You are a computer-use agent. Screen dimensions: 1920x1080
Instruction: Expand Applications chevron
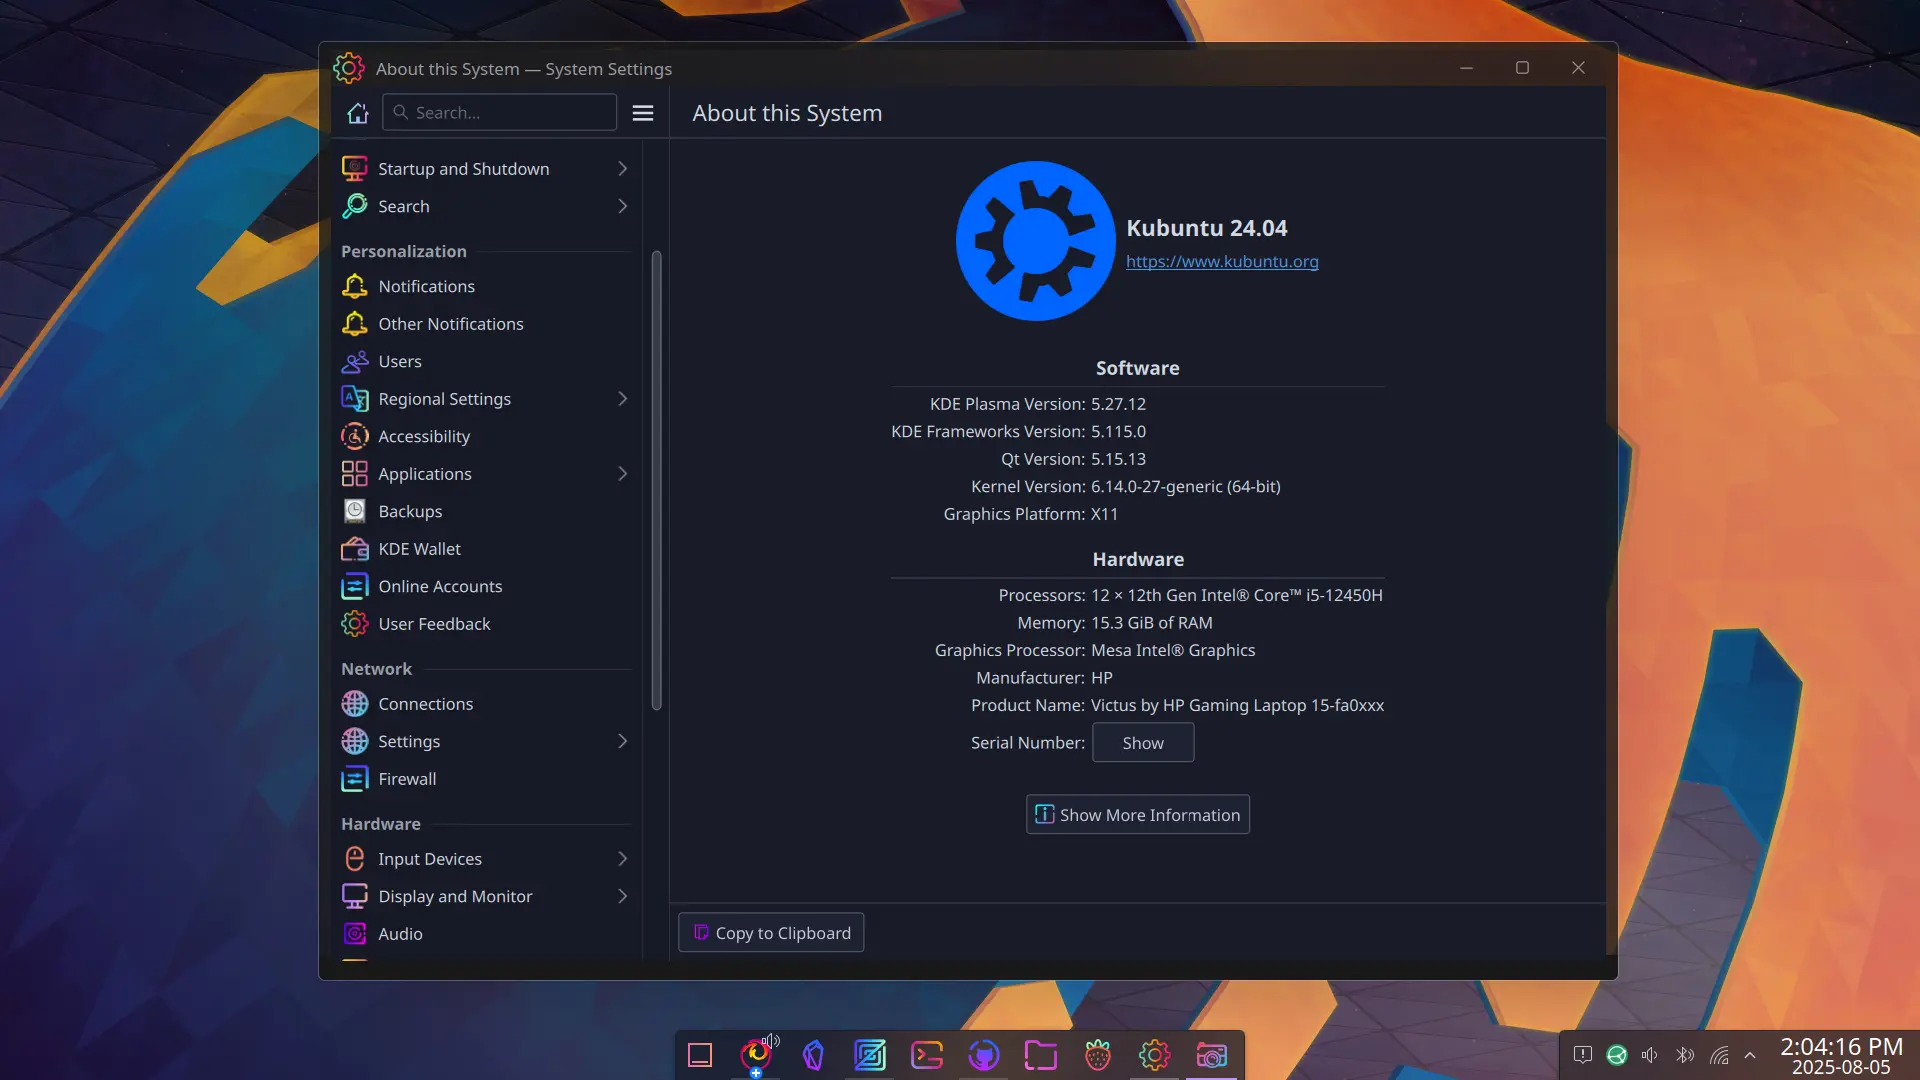[x=622, y=474]
